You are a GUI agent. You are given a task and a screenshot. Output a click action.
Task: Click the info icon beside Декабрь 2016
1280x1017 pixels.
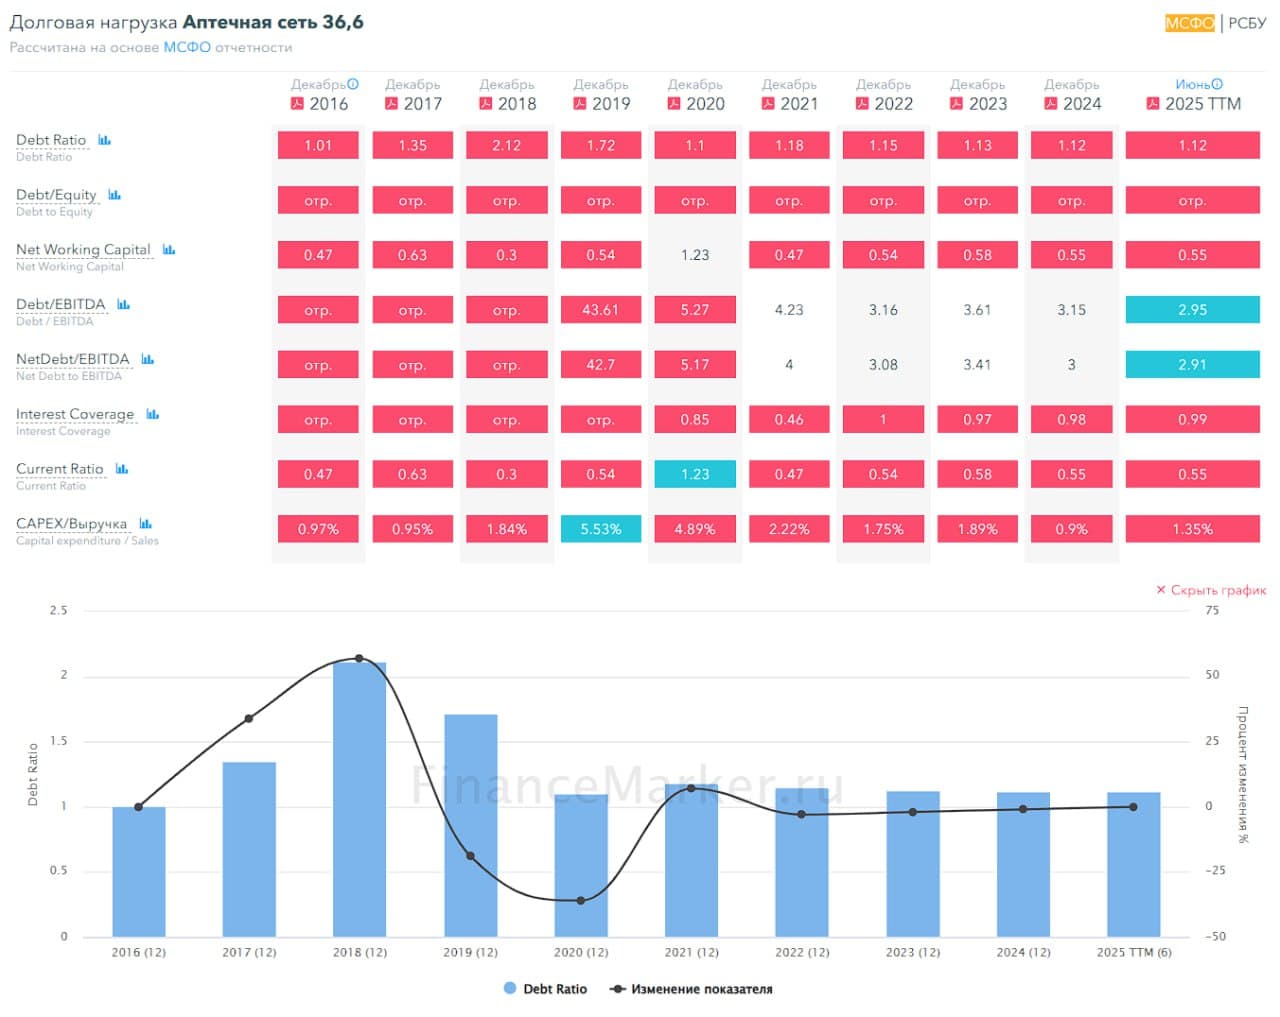pyautogui.click(x=353, y=85)
